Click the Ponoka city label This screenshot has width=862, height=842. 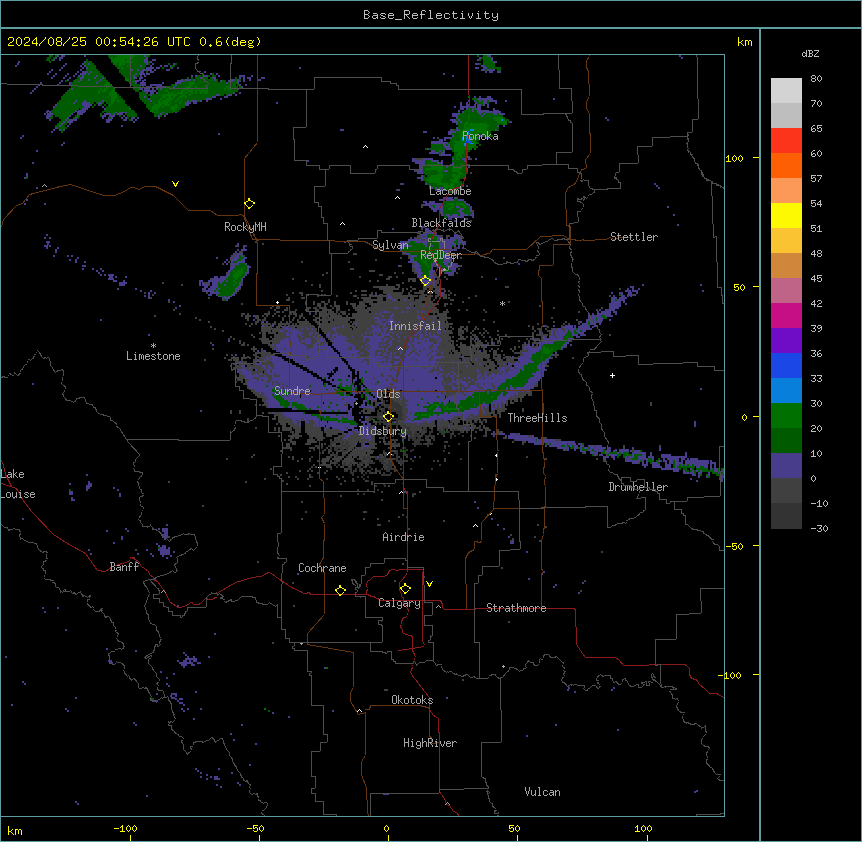pos(480,136)
